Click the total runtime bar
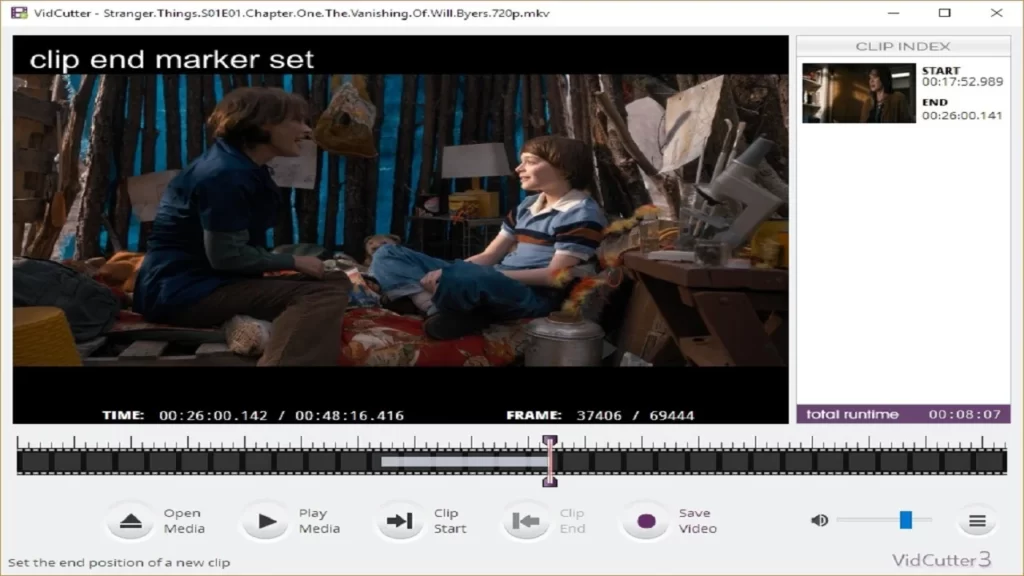The height and width of the screenshot is (576, 1024). click(x=902, y=414)
